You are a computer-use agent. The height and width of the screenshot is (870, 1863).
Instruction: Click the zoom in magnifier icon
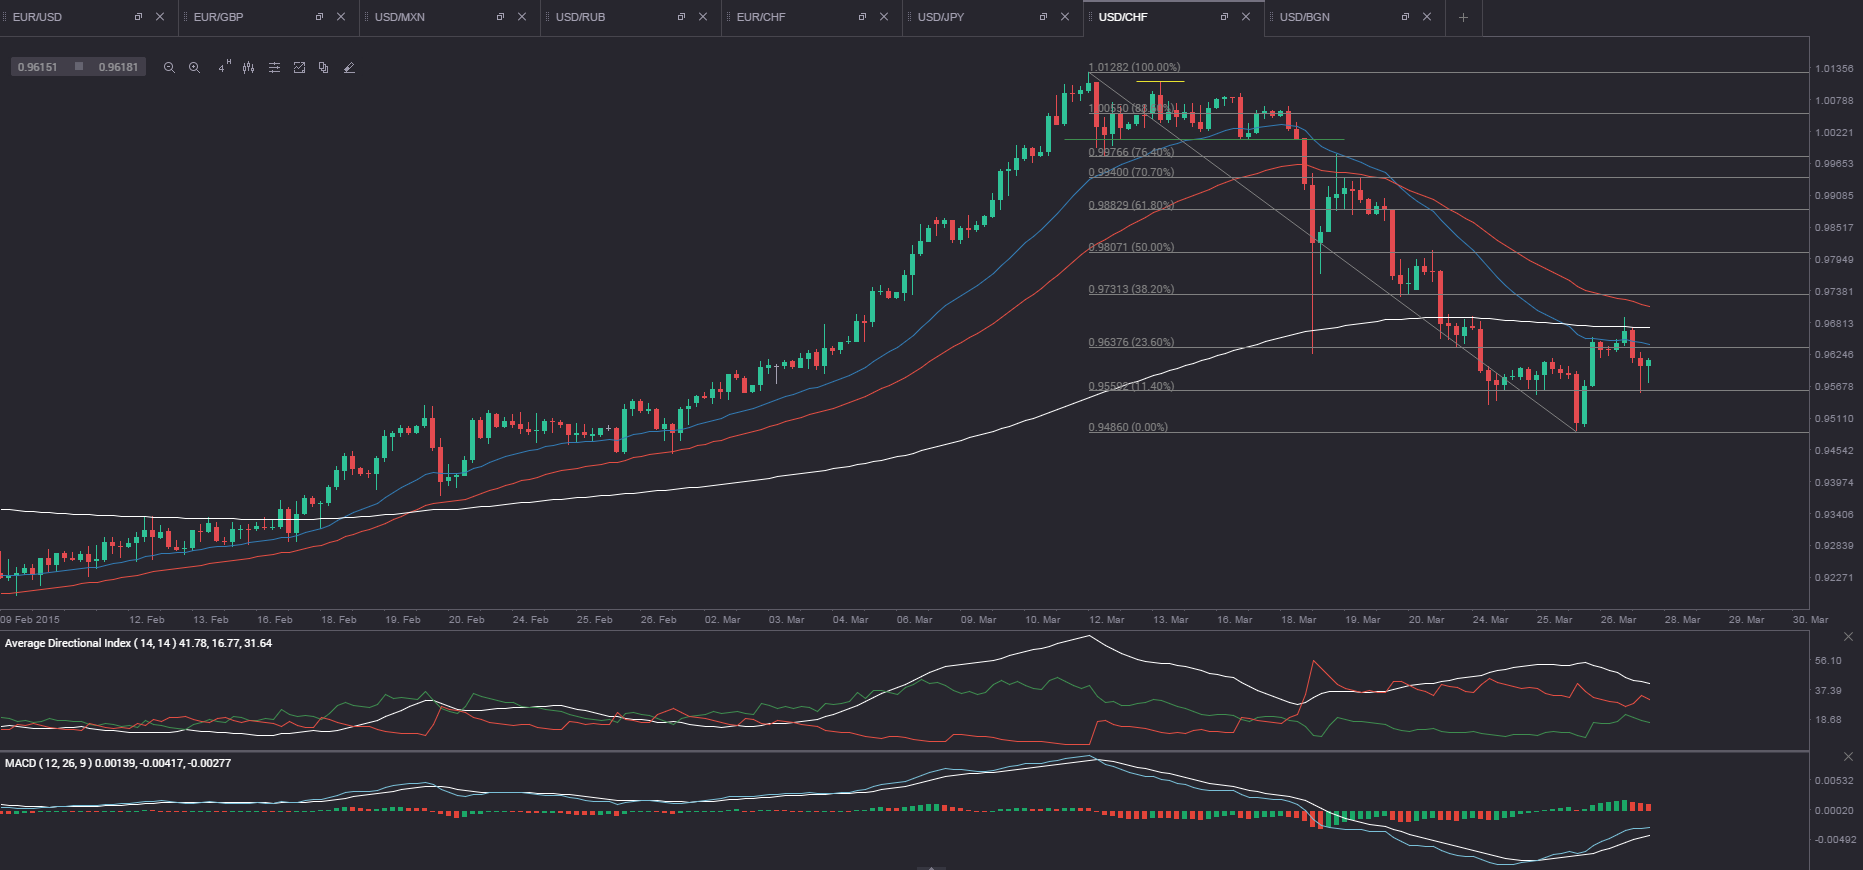pyautogui.click(x=195, y=68)
